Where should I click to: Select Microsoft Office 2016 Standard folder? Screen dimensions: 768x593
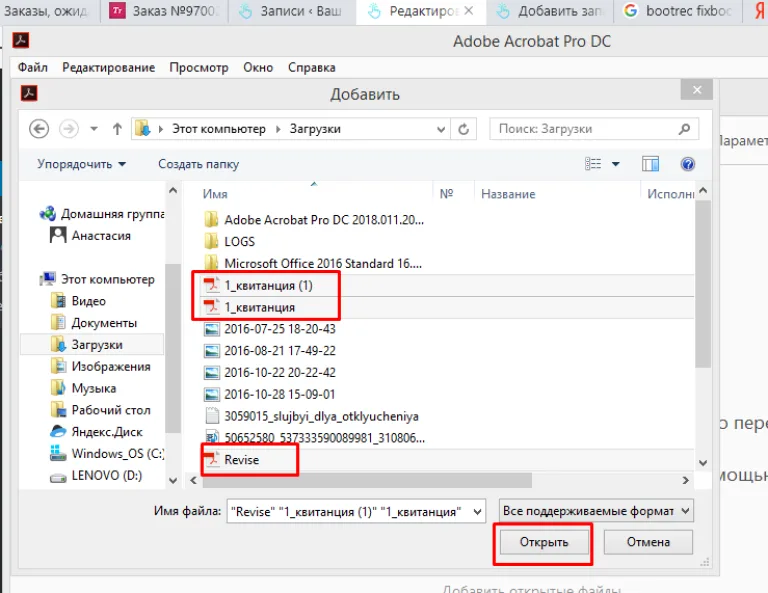tap(312, 263)
